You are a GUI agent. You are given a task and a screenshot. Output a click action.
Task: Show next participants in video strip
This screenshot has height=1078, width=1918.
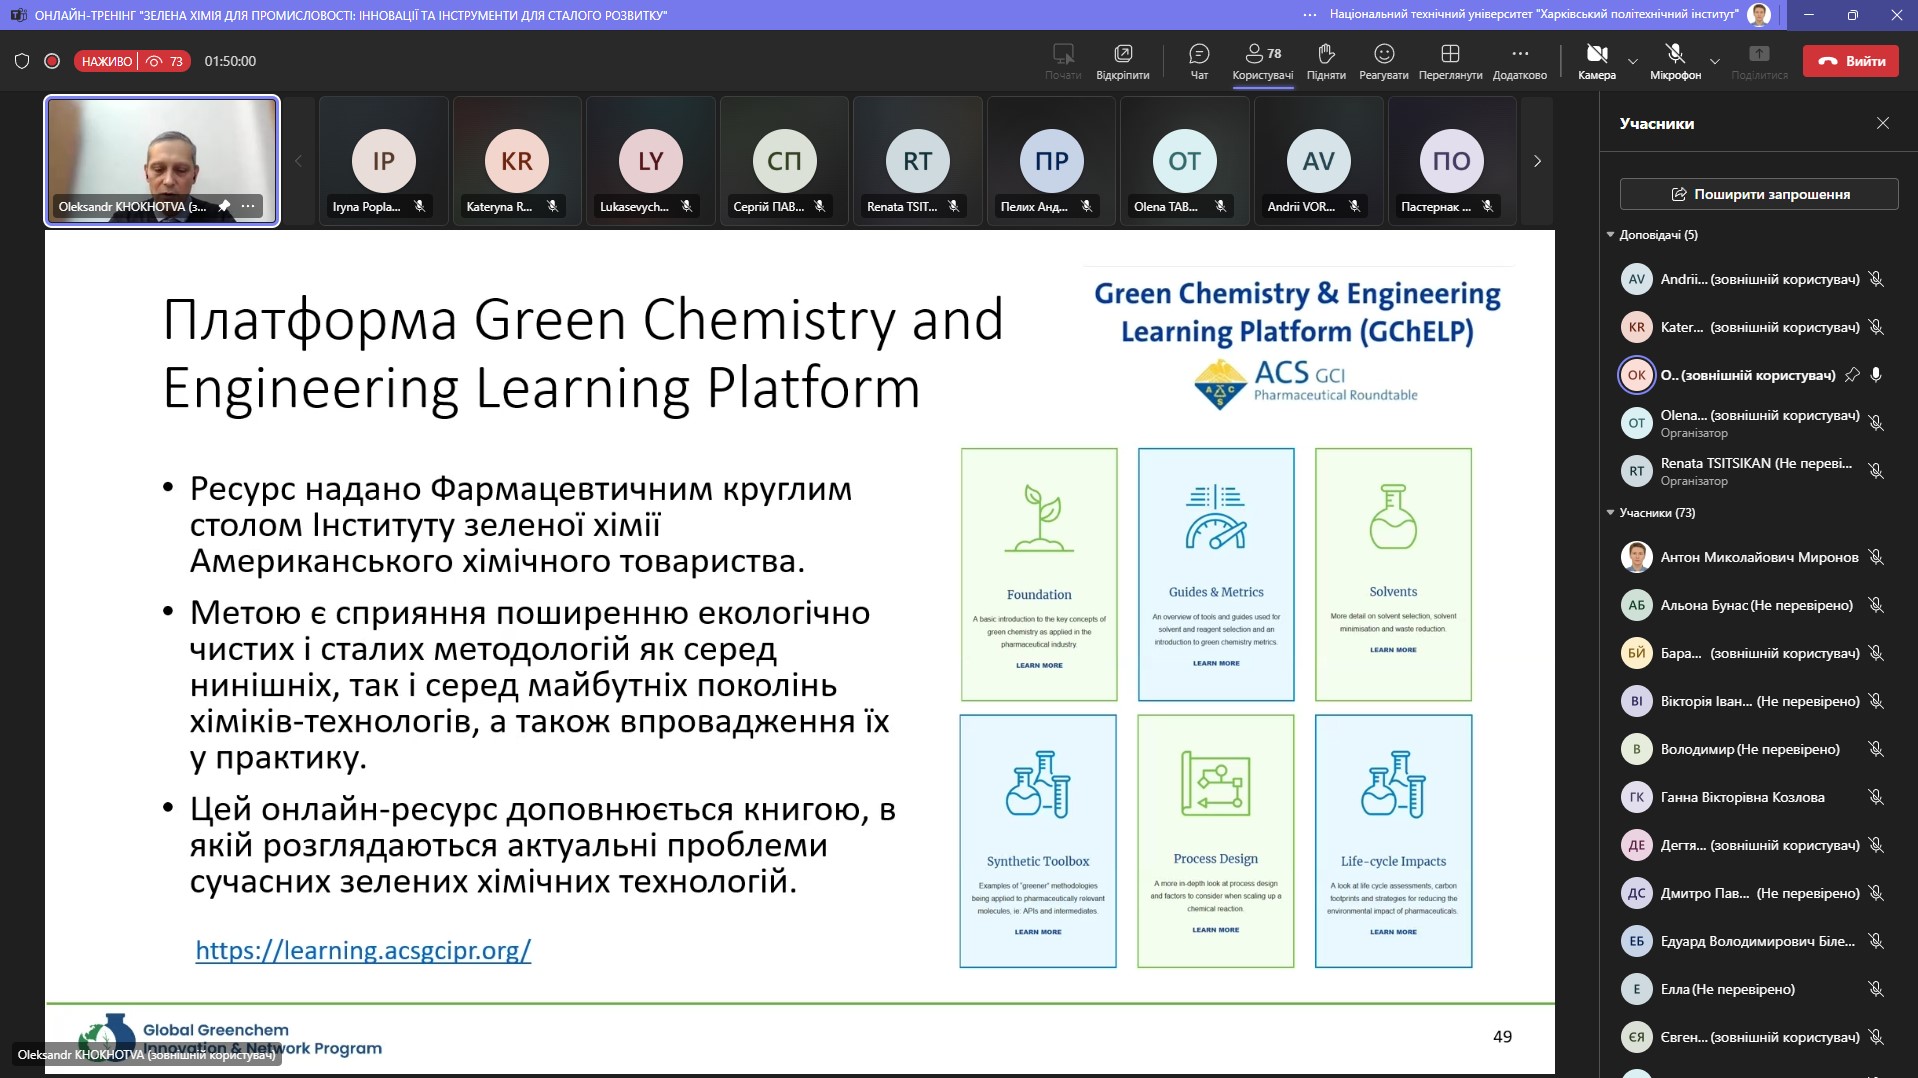click(x=1537, y=161)
